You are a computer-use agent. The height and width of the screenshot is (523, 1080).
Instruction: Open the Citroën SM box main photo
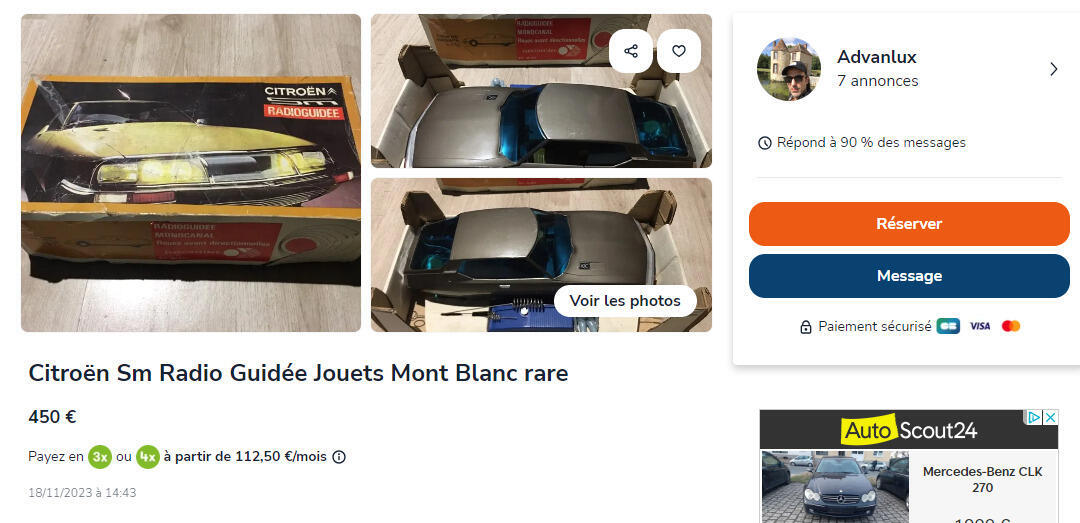[x=191, y=173]
